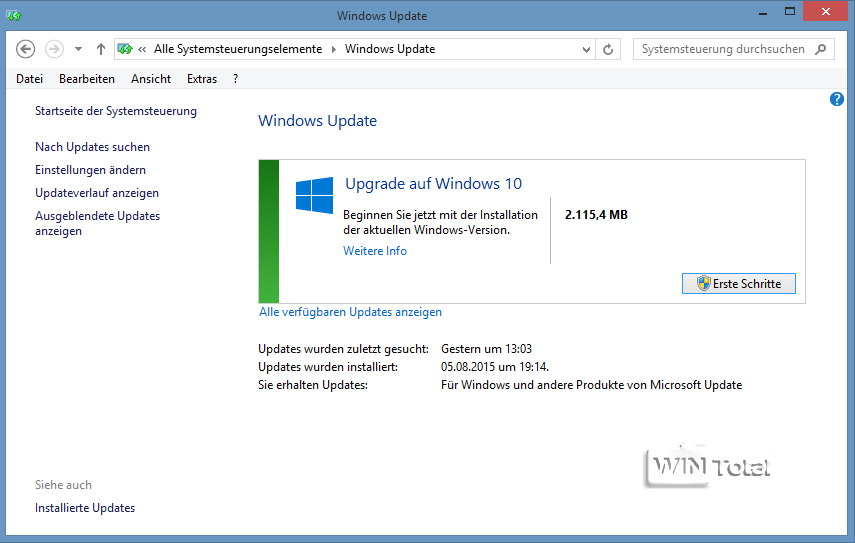Open the recent locations dropdown arrow
The width and height of the screenshot is (855, 543).
coord(79,49)
